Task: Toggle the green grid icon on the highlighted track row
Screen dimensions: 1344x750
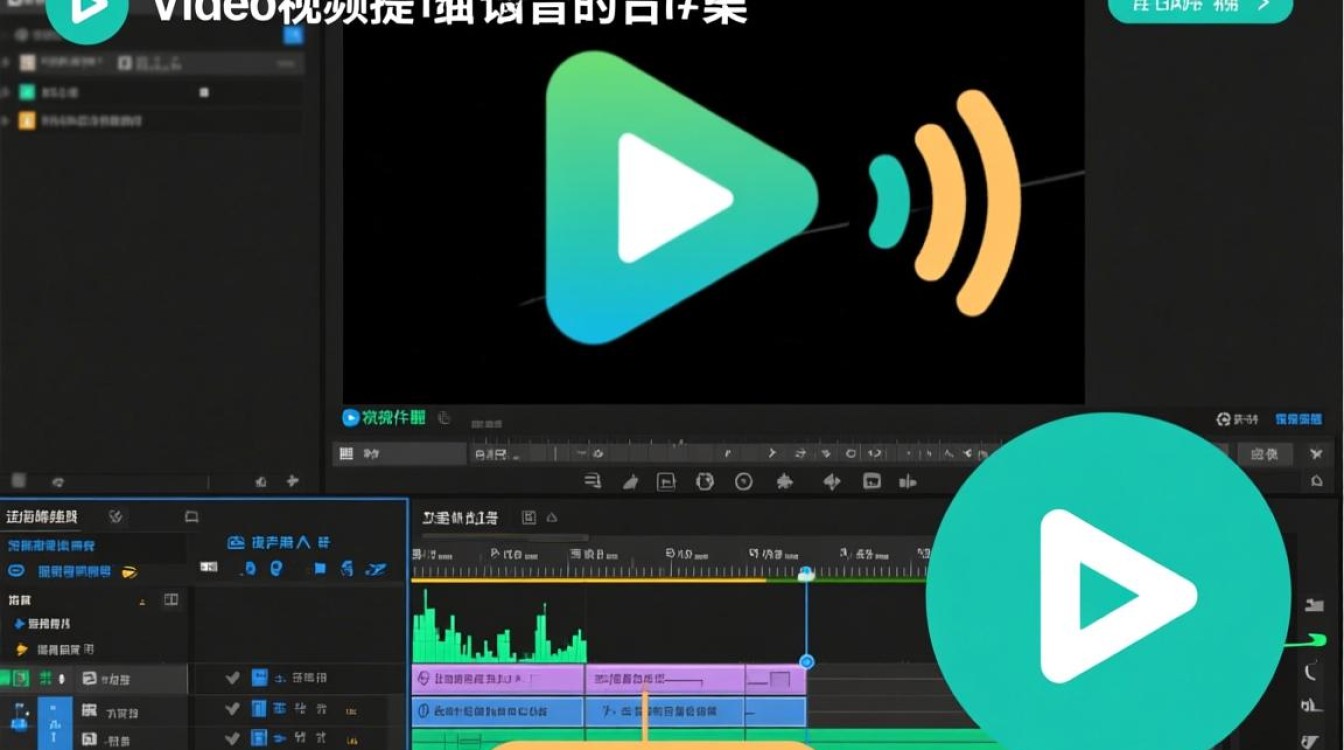Action: point(45,678)
